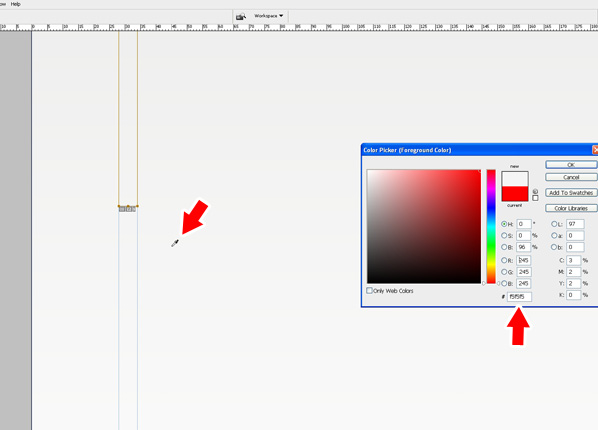Viewport: 598px width, 430px height.
Task: Click the R value field
Action: pos(524,260)
